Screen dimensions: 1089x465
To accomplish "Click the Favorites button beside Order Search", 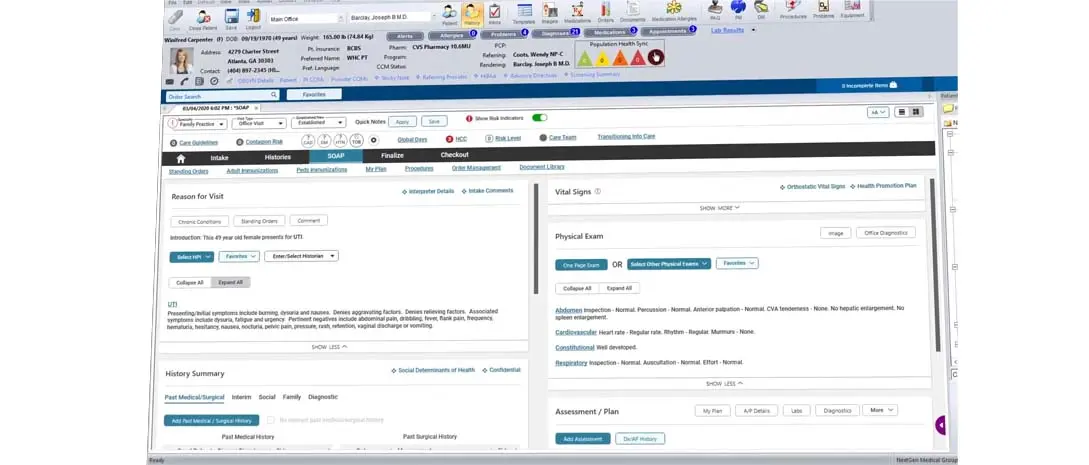I will coord(314,94).
